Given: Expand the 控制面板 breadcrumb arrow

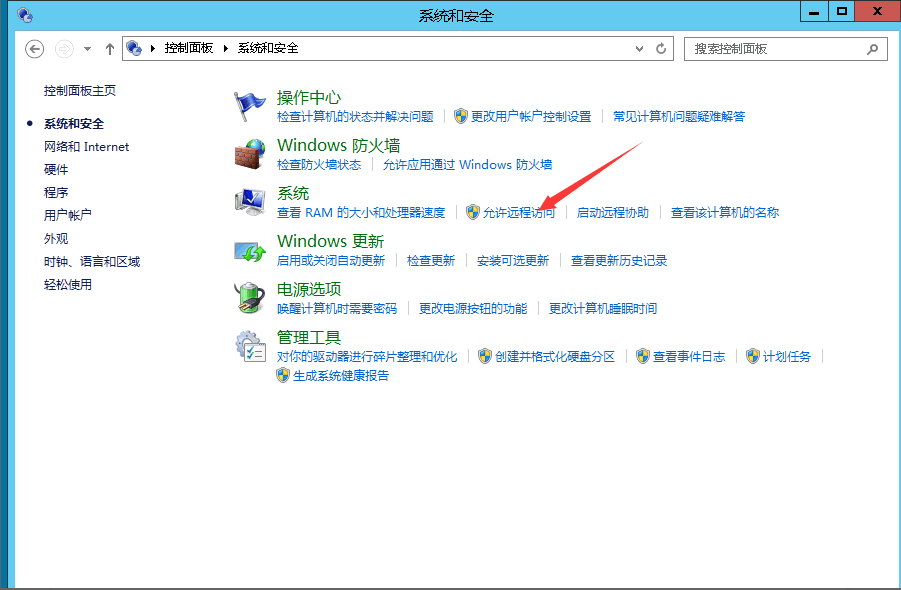Looking at the screenshot, I should [225, 48].
